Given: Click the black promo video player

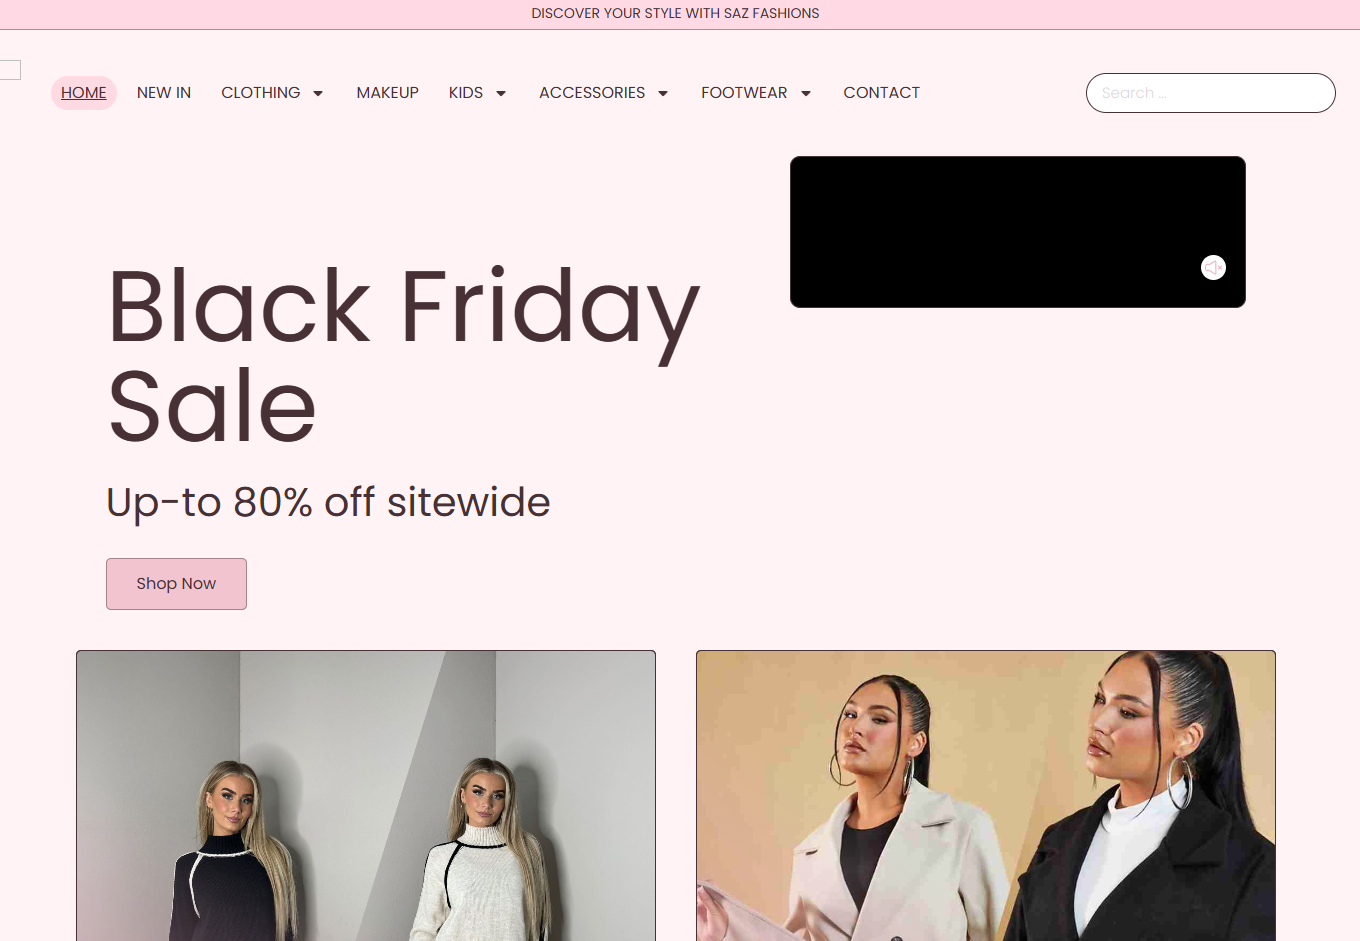Looking at the screenshot, I should tap(1018, 232).
